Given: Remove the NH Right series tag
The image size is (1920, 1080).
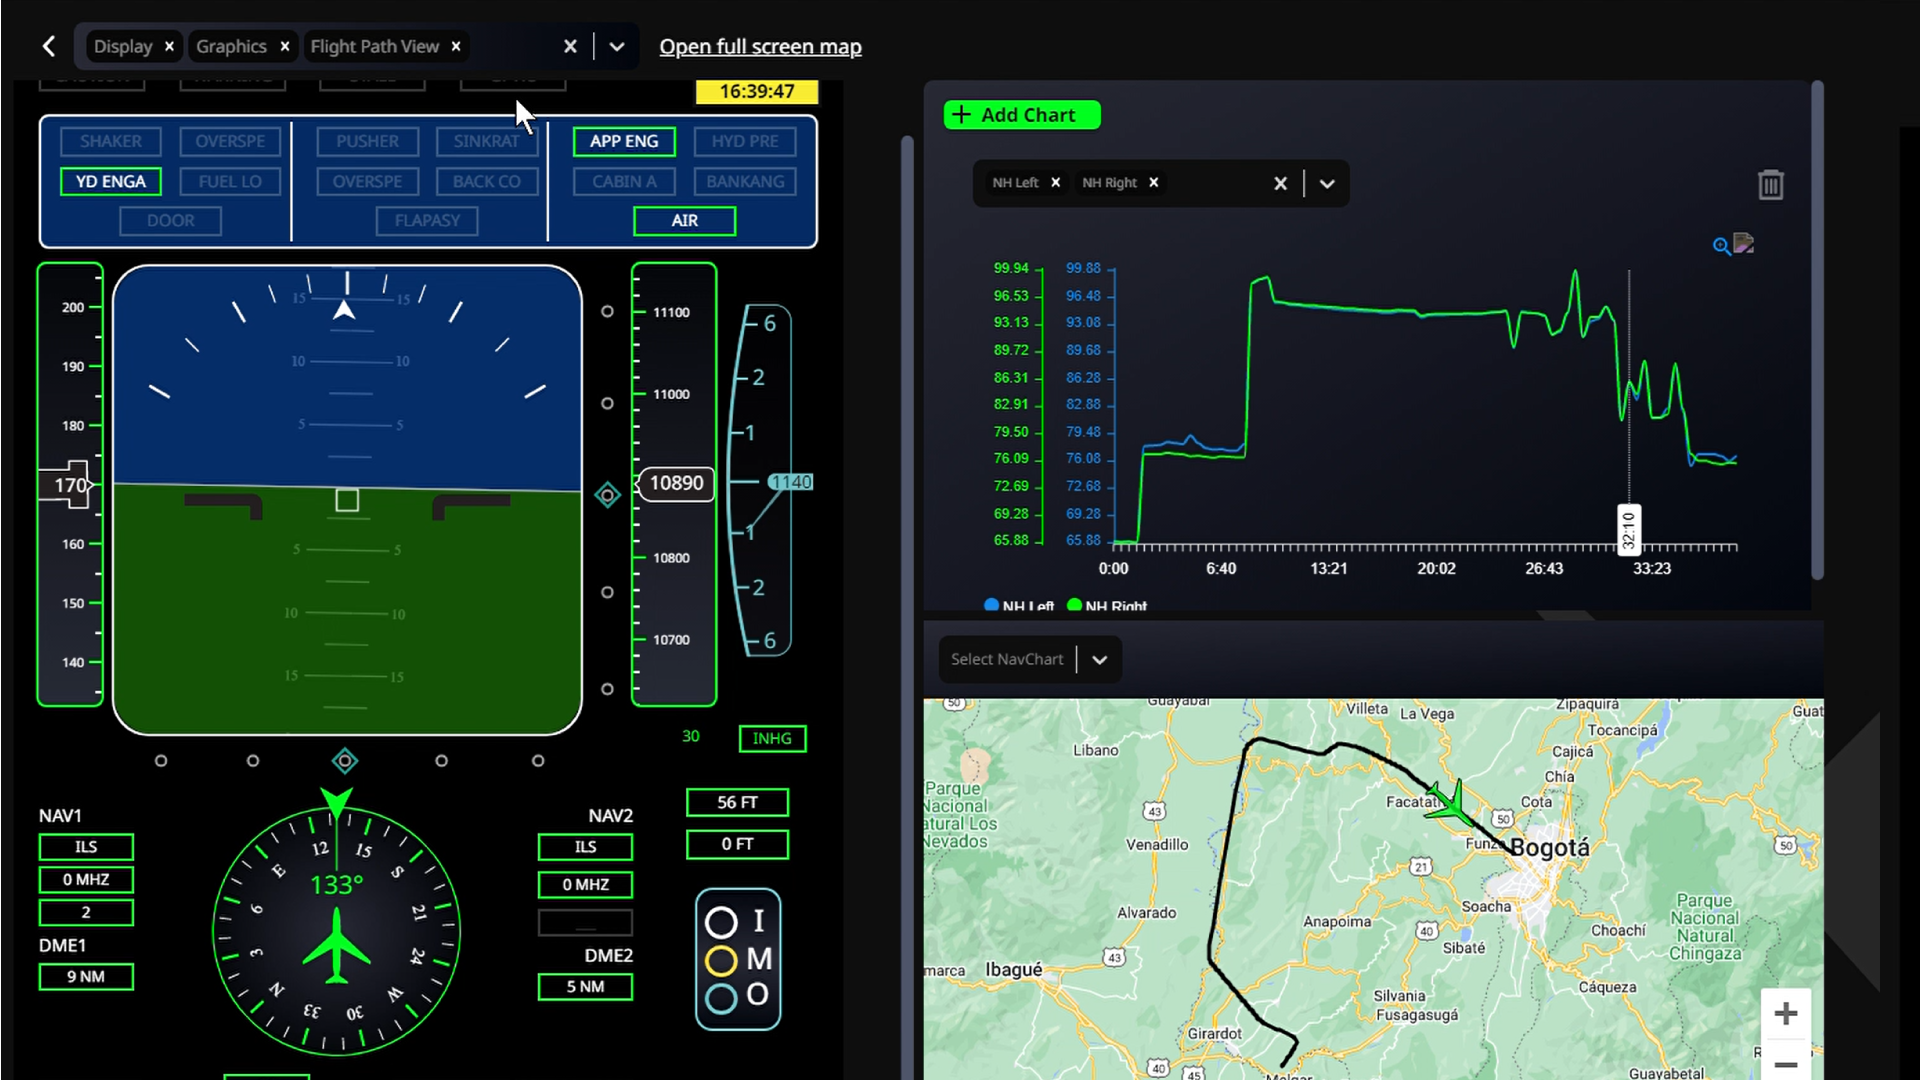Looking at the screenshot, I should [1153, 182].
